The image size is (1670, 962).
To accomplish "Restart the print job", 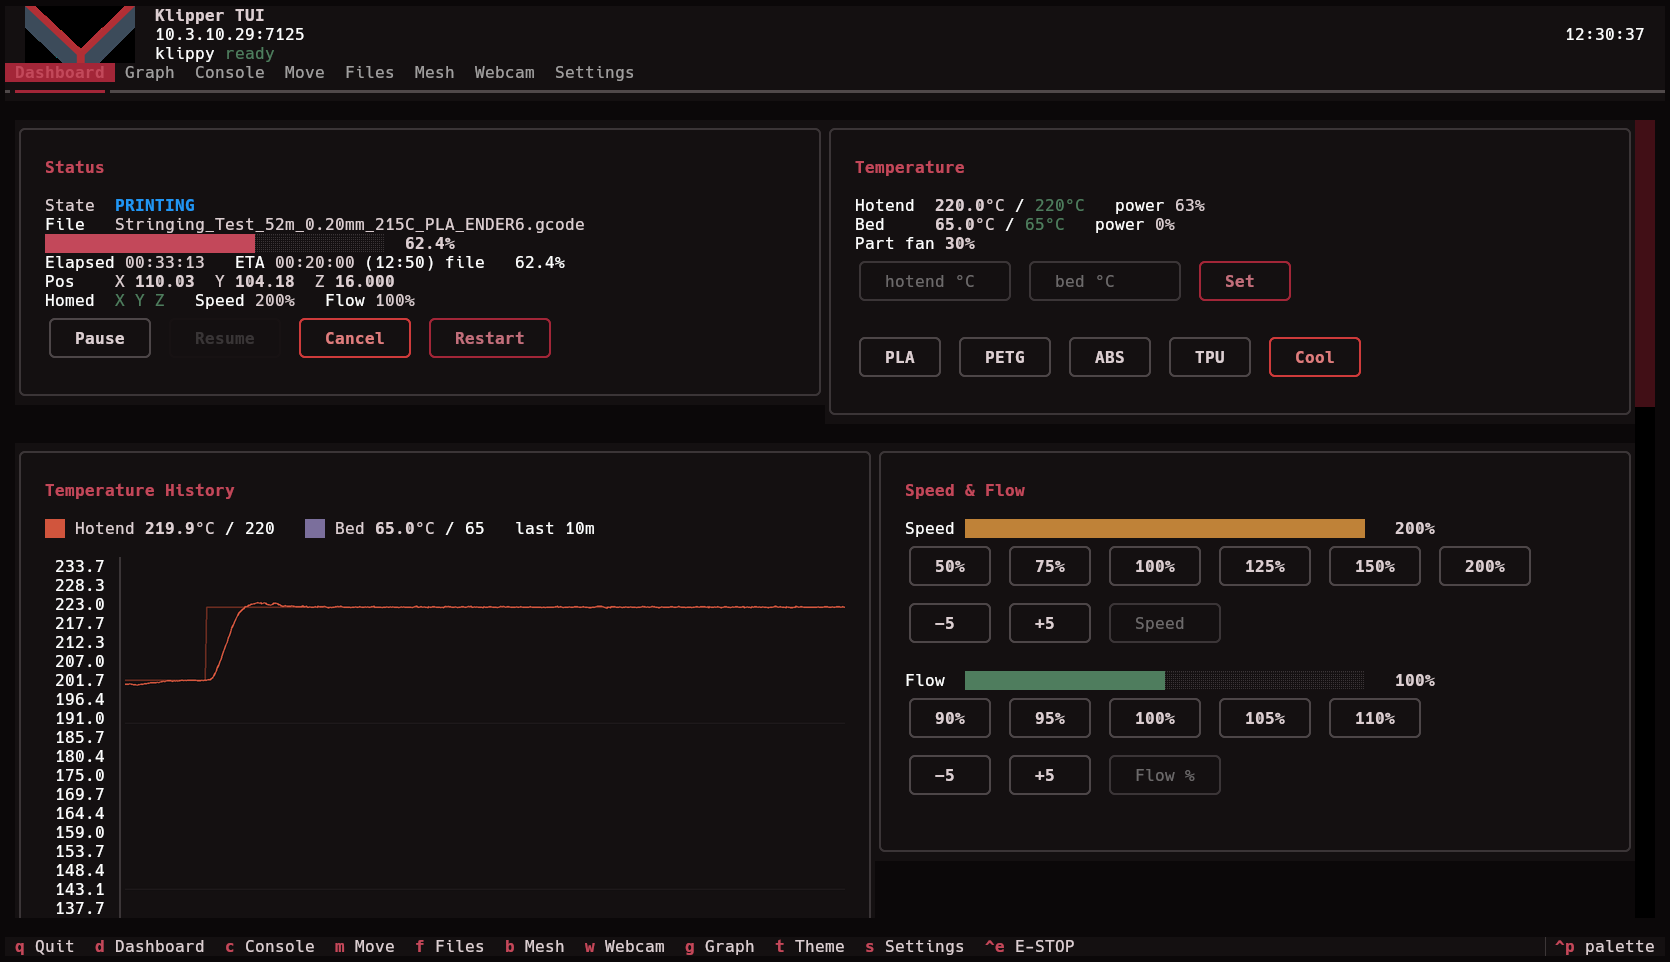I will click(490, 338).
